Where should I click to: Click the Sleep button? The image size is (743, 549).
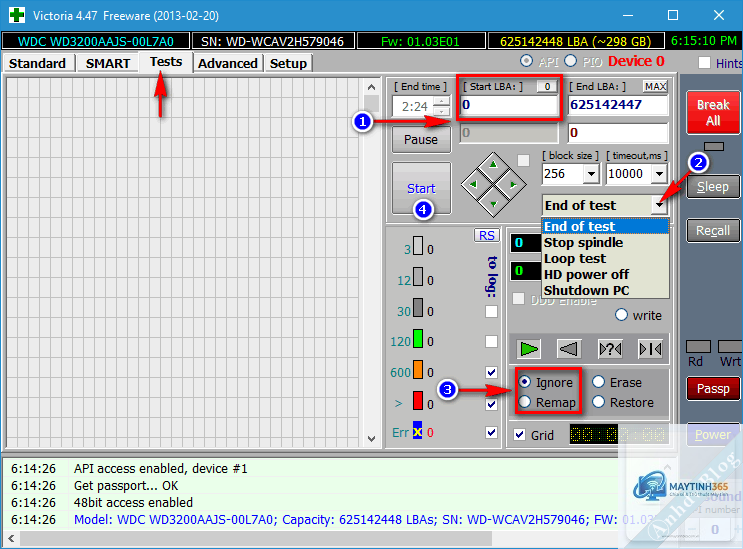pyautogui.click(x=713, y=187)
